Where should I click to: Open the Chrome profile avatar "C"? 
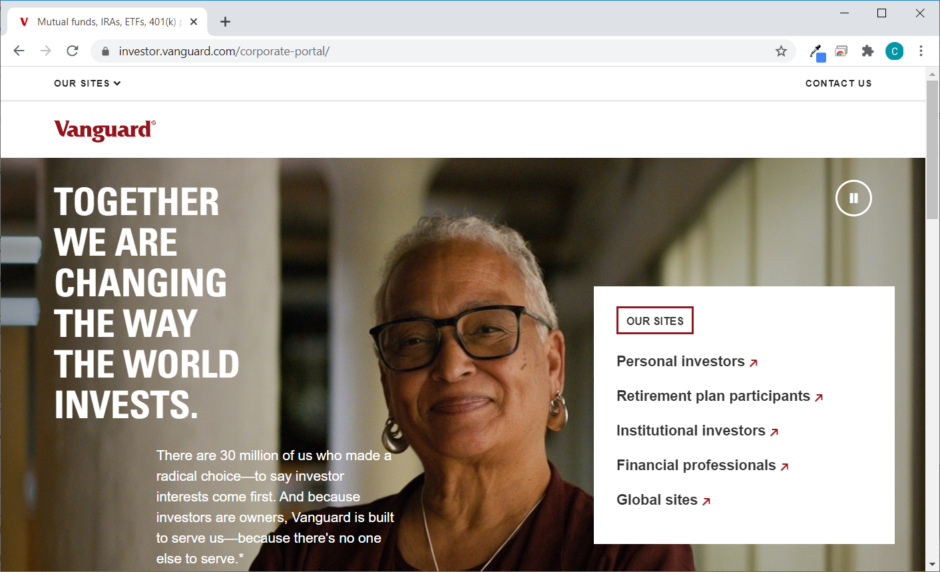click(894, 51)
